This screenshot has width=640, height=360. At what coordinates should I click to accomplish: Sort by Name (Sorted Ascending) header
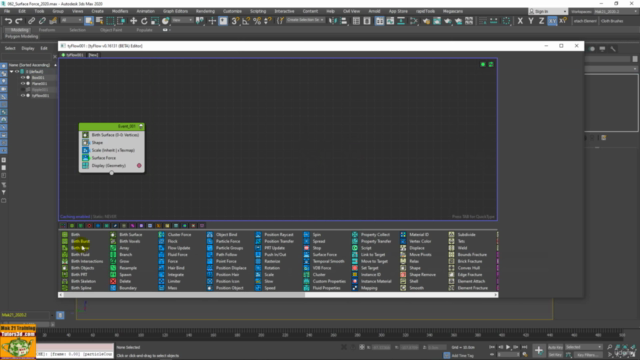[x=29, y=65]
